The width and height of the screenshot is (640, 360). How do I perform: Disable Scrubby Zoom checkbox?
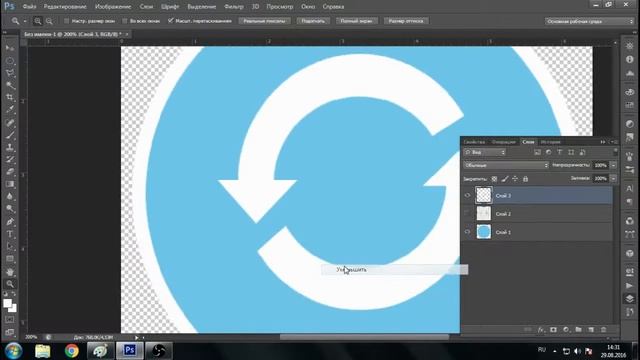click(171, 21)
